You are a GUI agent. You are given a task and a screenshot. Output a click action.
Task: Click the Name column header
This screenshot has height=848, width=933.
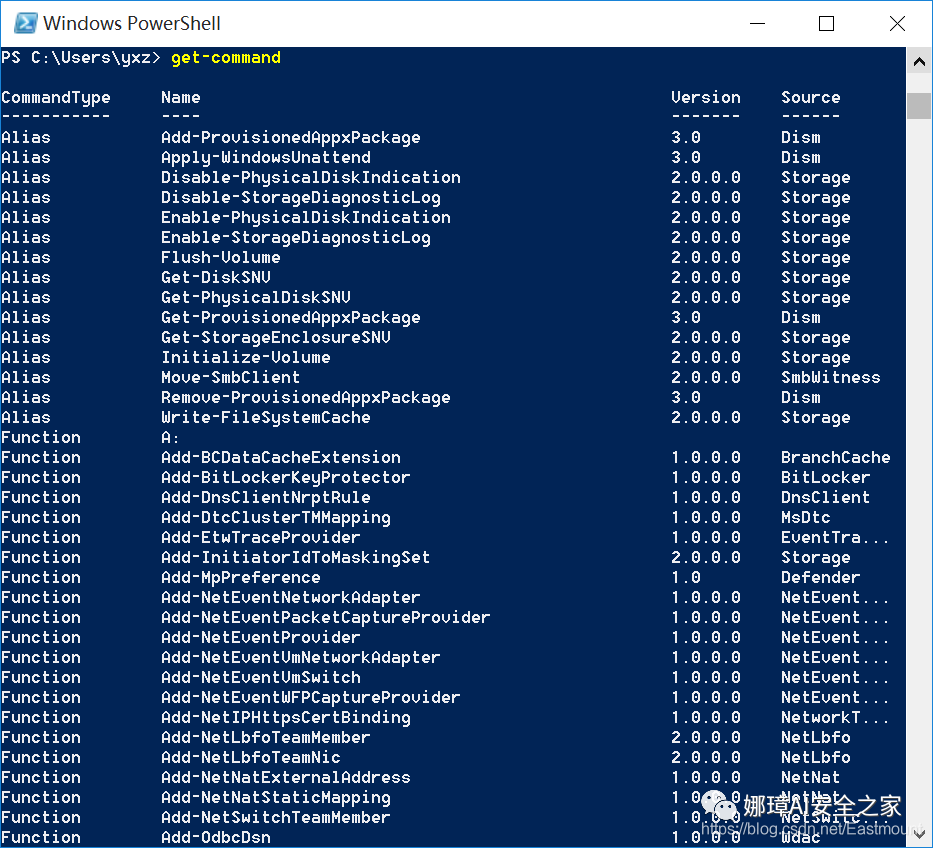[x=181, y=98]
